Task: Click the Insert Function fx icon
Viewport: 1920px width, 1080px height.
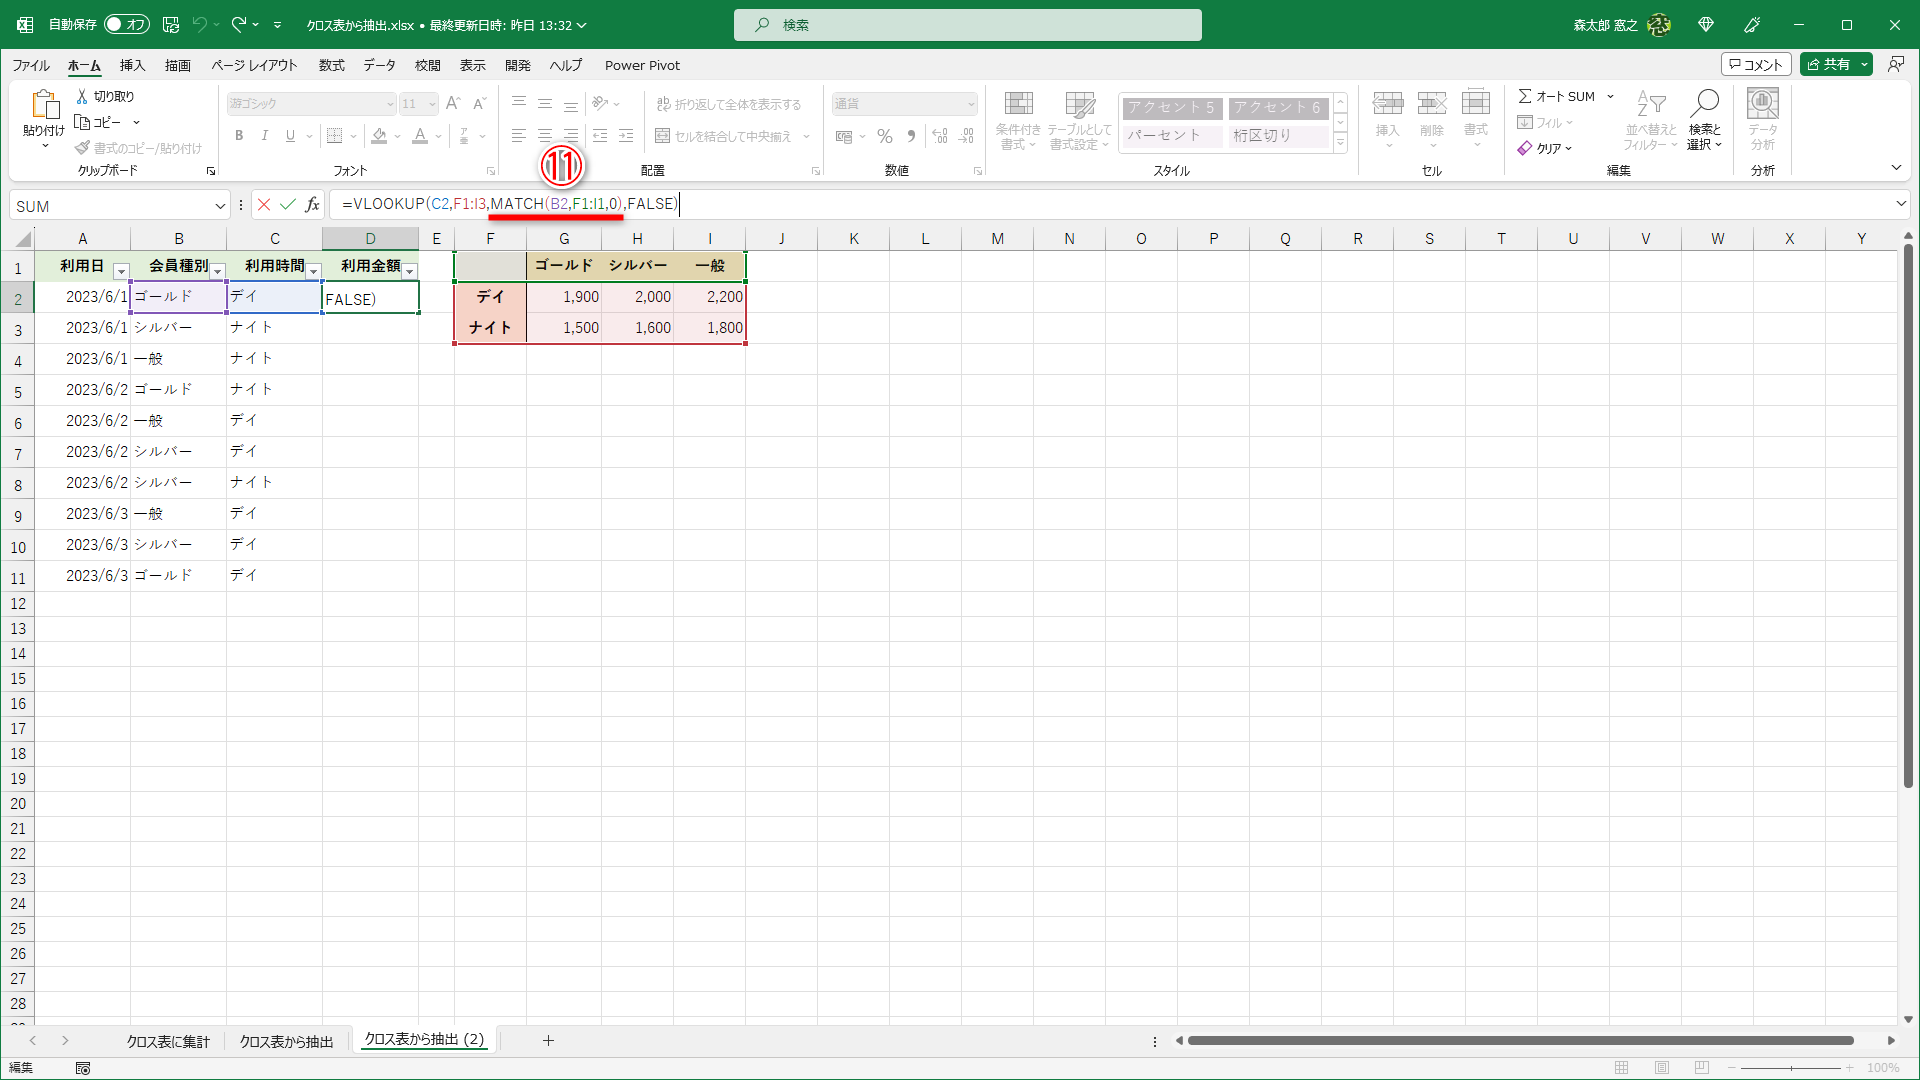Action: [x=313, y=204]
